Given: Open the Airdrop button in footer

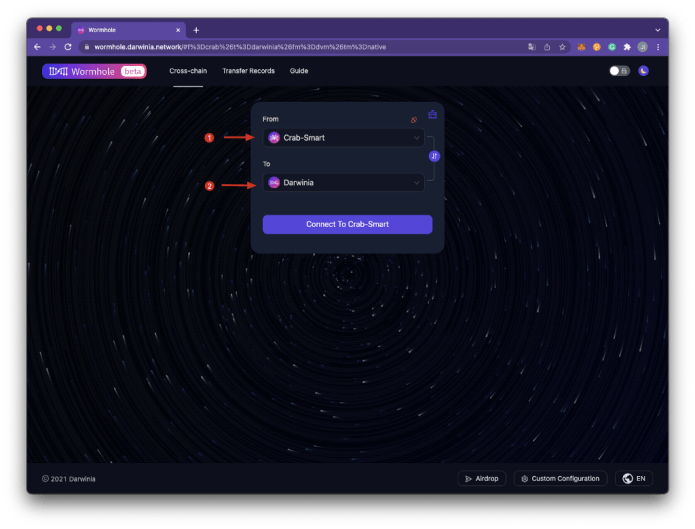Looking at the screenshot, I should point(482,478).
